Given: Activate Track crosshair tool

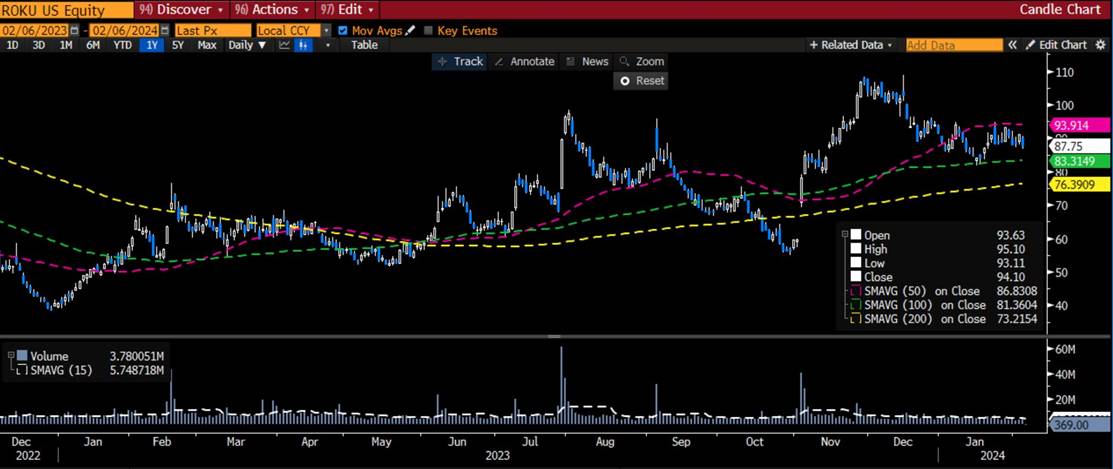Looking at the screenshot, I should (460, 62).
